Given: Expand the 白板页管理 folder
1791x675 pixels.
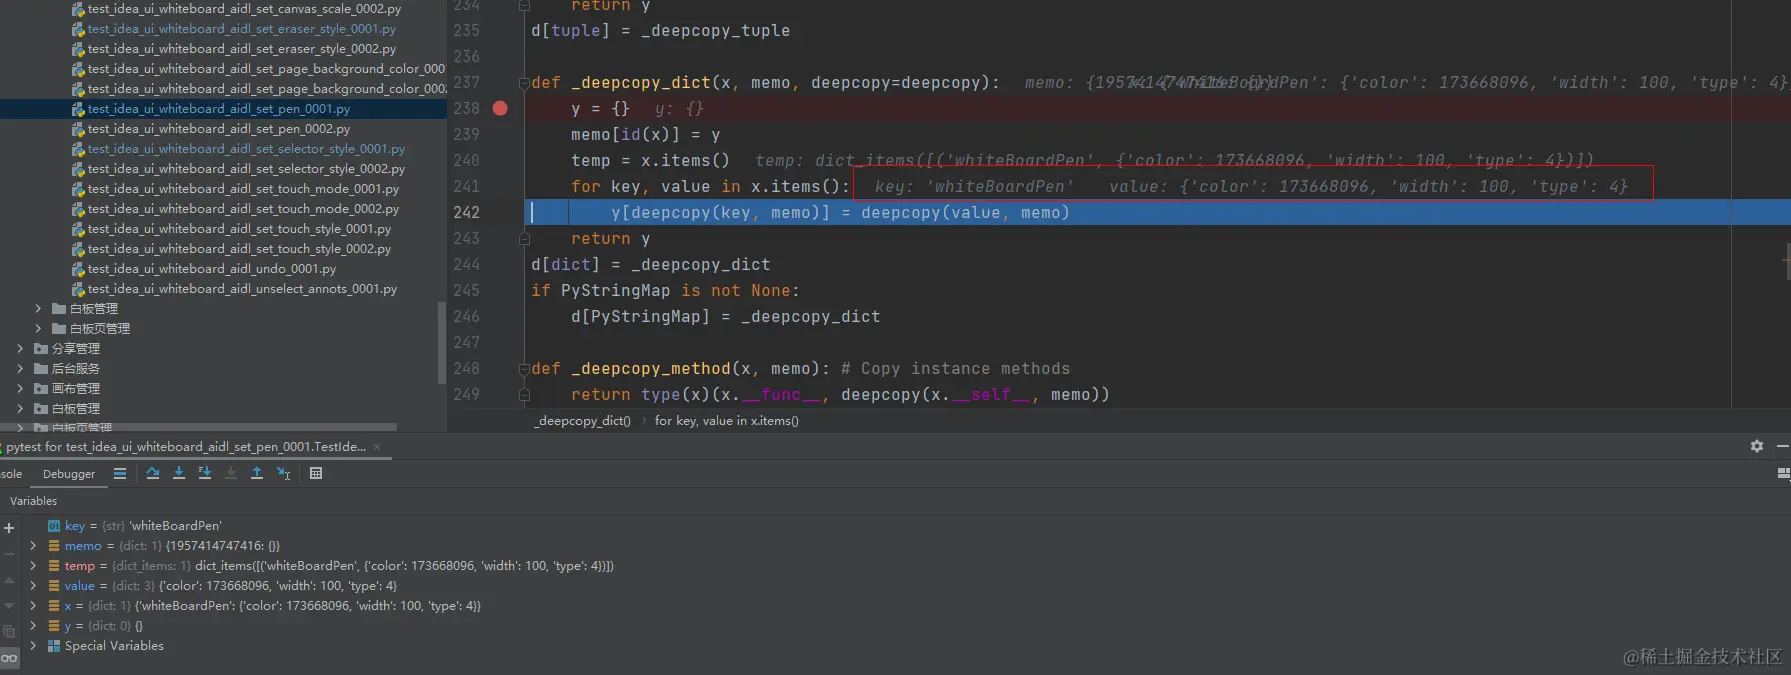Looking at the screenshot, I should pyautogui.click(x=38, y=329).
